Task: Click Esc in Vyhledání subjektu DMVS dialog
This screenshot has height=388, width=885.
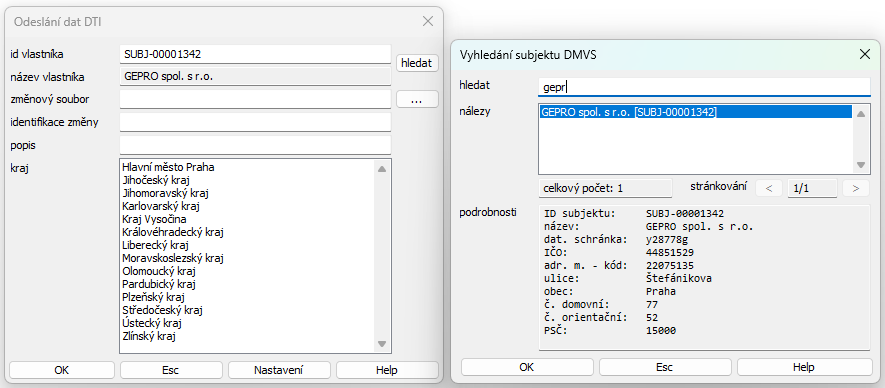Action: pyautogui.click(x=665, y=367)
